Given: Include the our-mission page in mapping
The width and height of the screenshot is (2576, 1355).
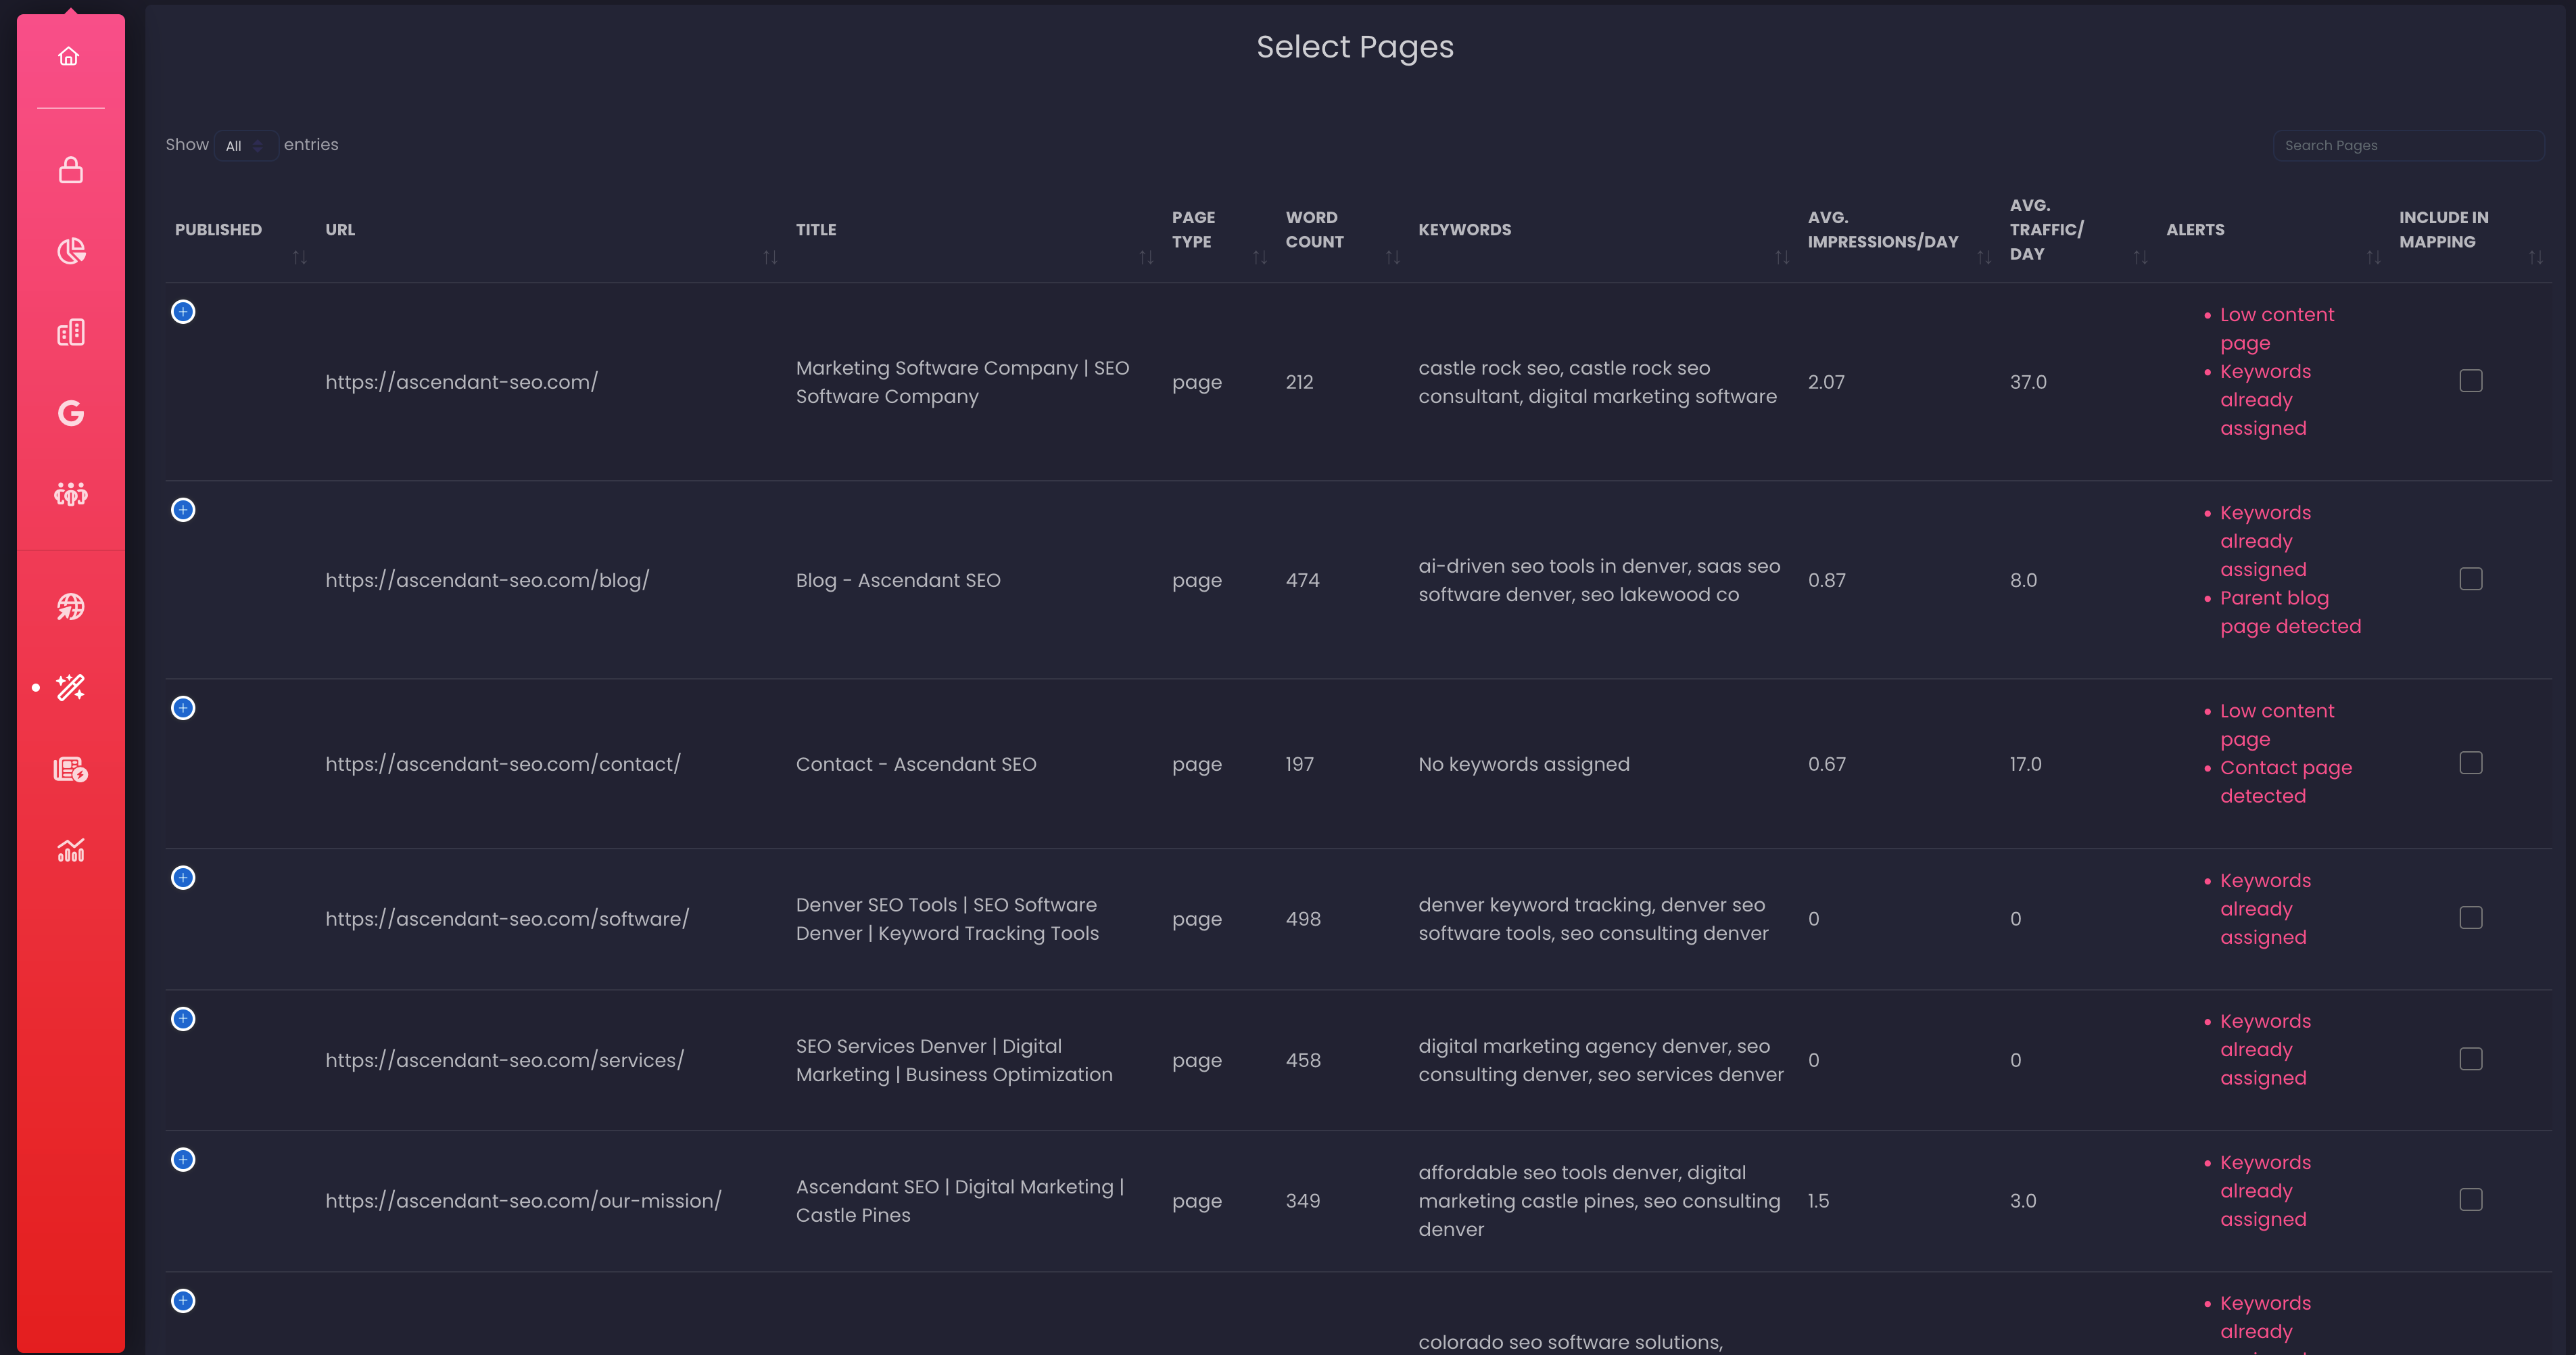Looking at the screenshot, I should coord(2471,1200).
